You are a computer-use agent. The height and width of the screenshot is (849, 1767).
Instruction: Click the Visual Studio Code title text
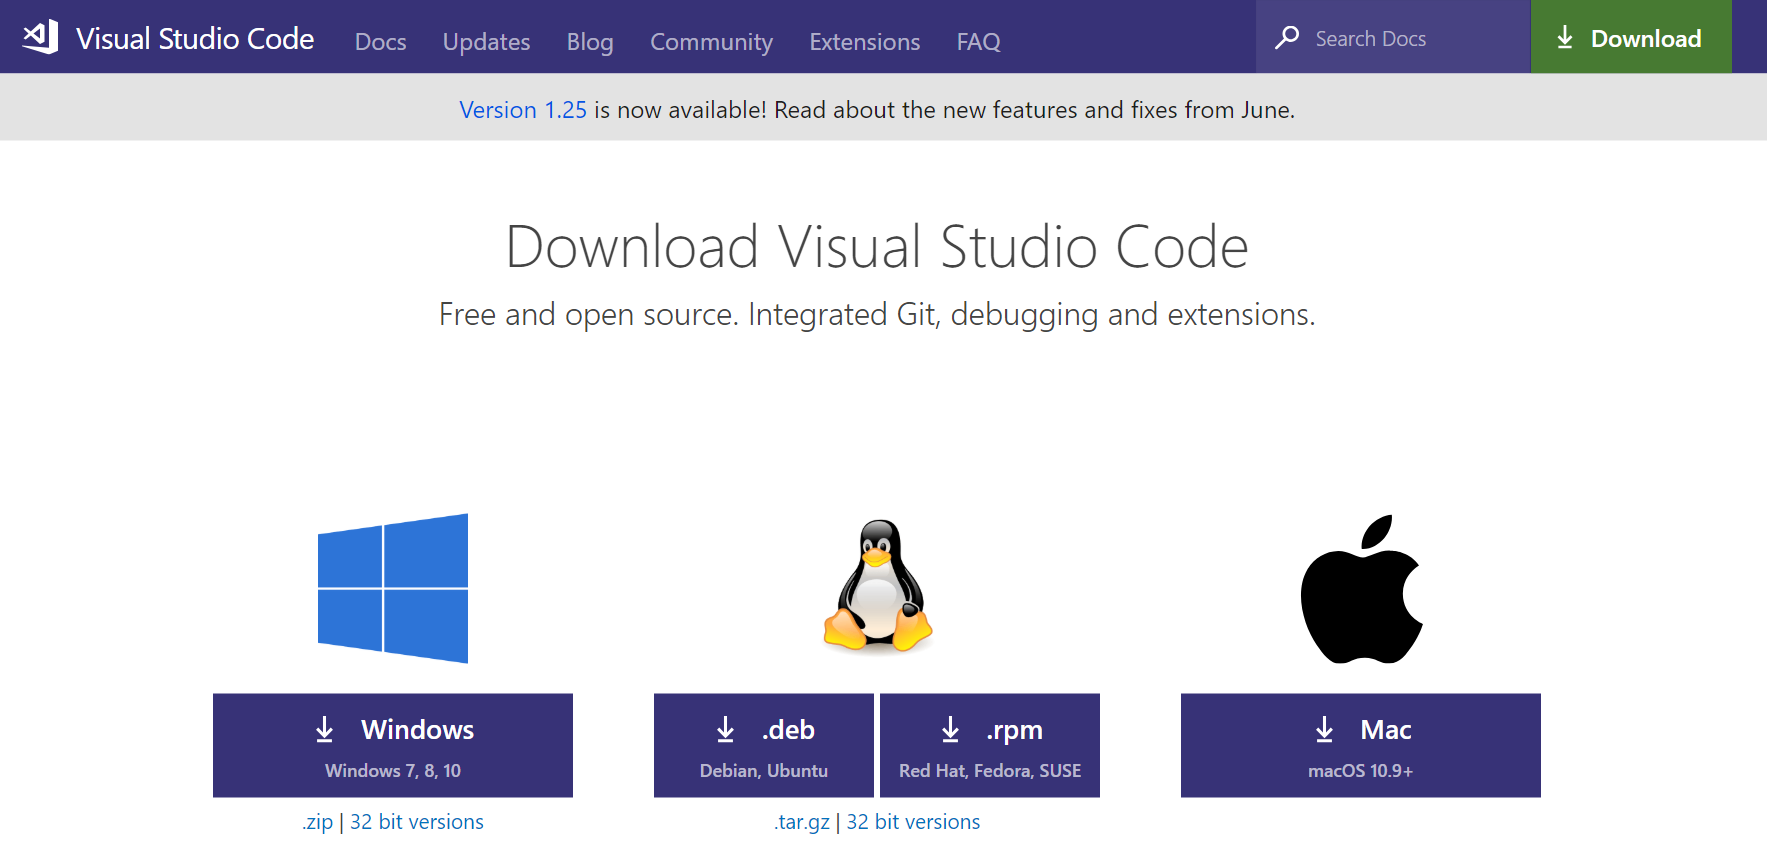pos(195,39)
